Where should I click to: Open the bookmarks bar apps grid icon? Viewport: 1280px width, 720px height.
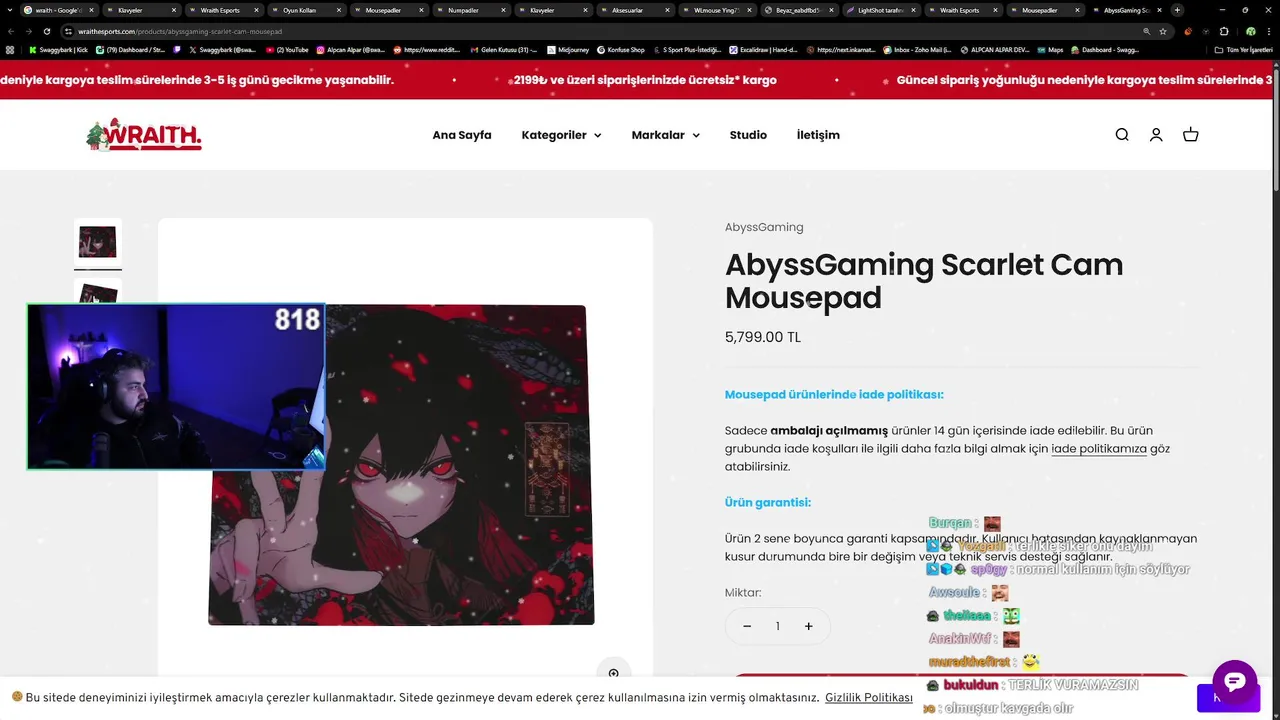[10, 49]
